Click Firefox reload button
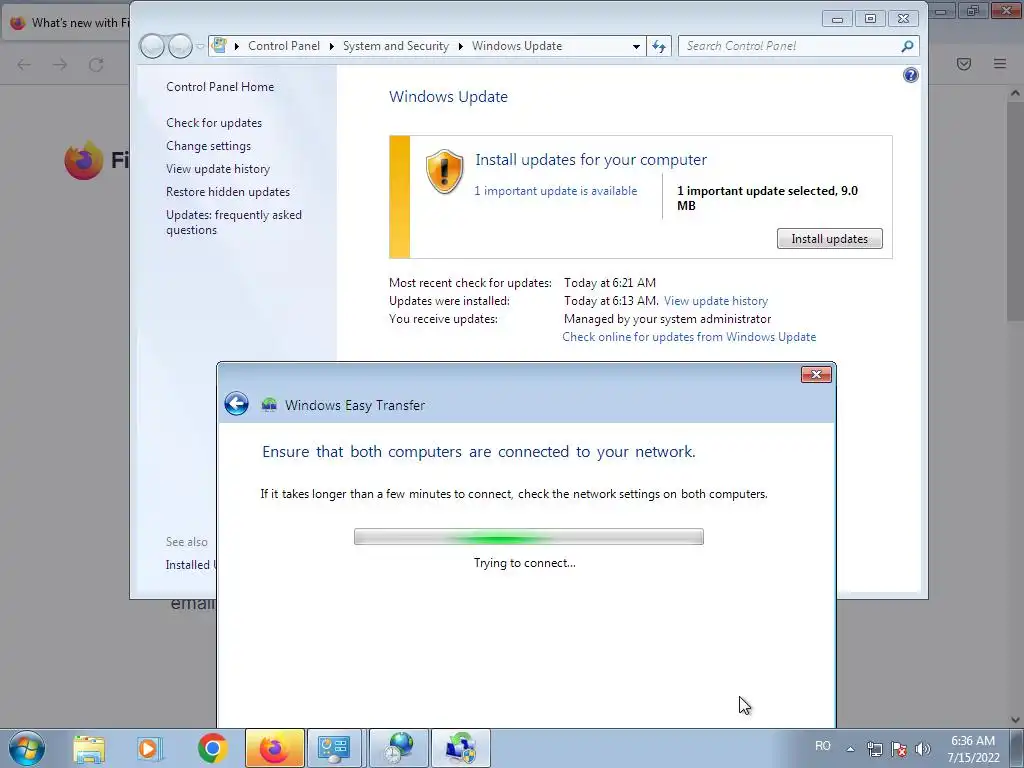Viewport: 1024px width, 768px height. coord(96,65)
